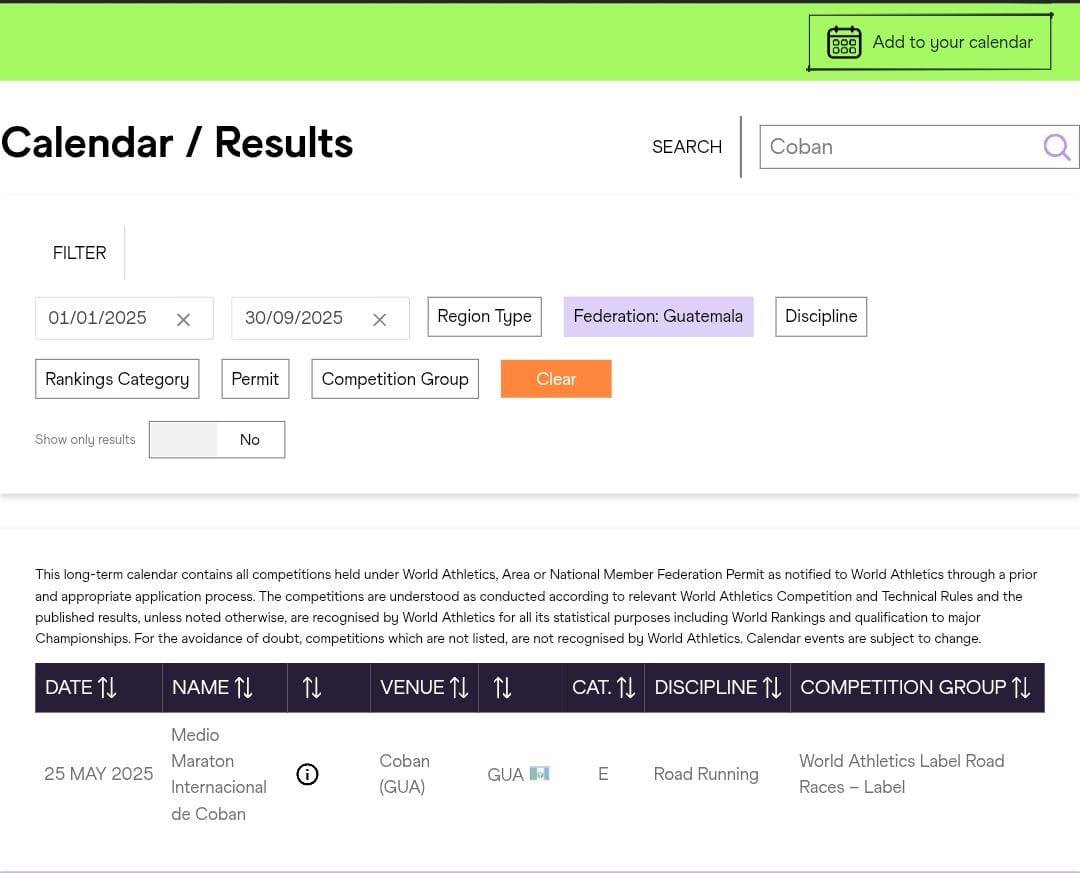This screenshot has width=1080, height=873.
Task: Sort by VENUE column arrows
Action: tap(458, 687)
